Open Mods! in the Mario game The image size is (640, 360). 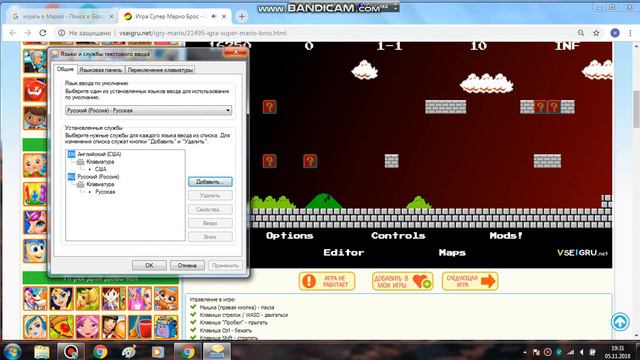point(506,236)
